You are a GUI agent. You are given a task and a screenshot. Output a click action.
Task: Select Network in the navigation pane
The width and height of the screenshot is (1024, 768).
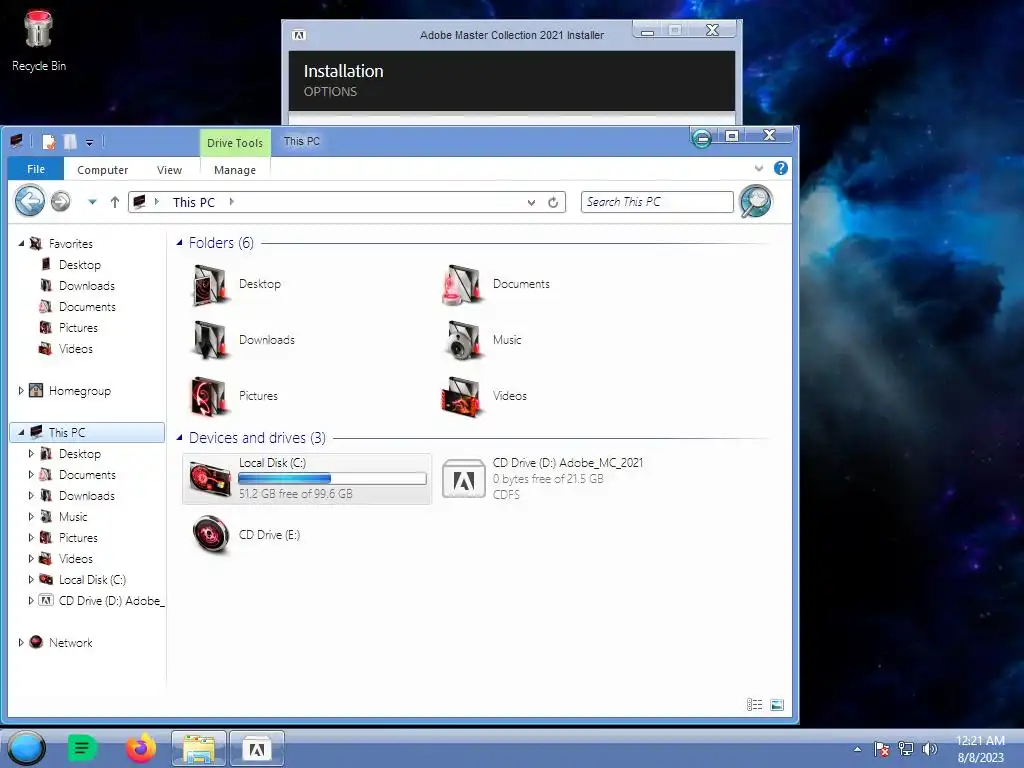click(70, 643)
